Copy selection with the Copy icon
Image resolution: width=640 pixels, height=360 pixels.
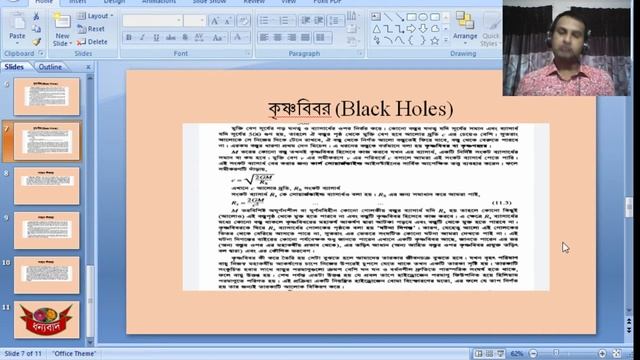(36, 29)
